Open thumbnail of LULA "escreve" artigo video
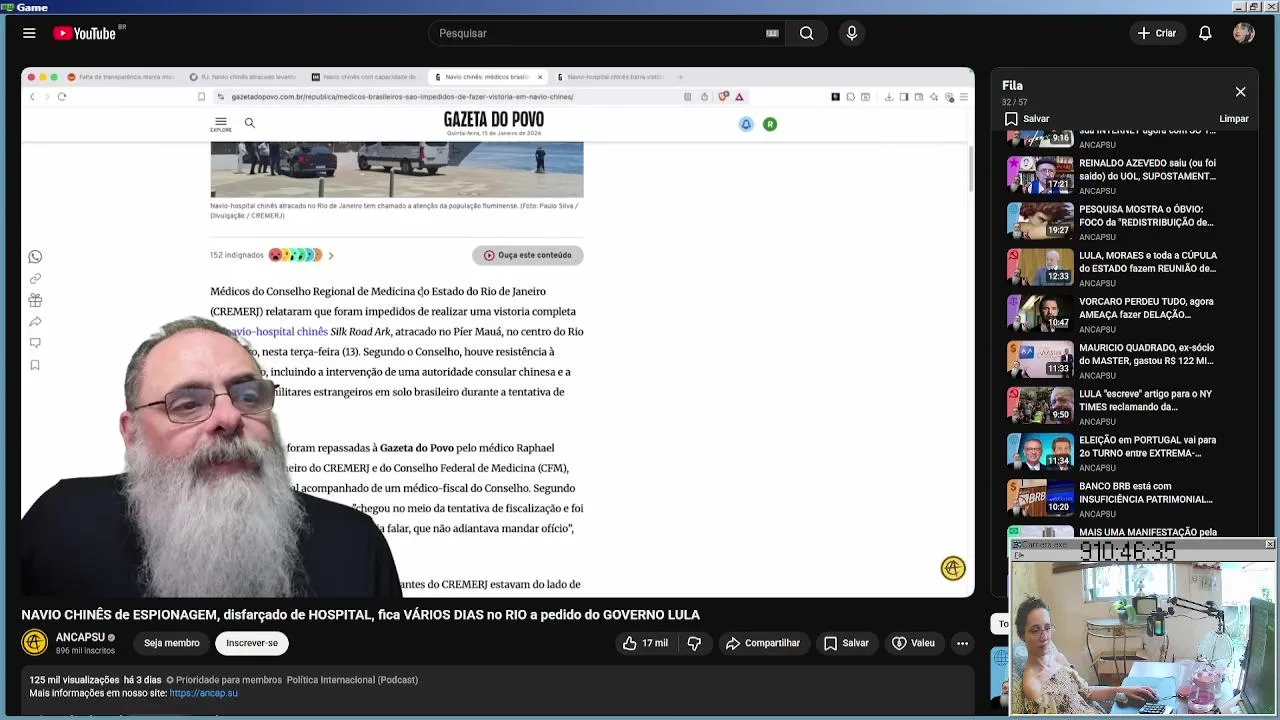This screenshot has width=1280, height=720. 1040,404
